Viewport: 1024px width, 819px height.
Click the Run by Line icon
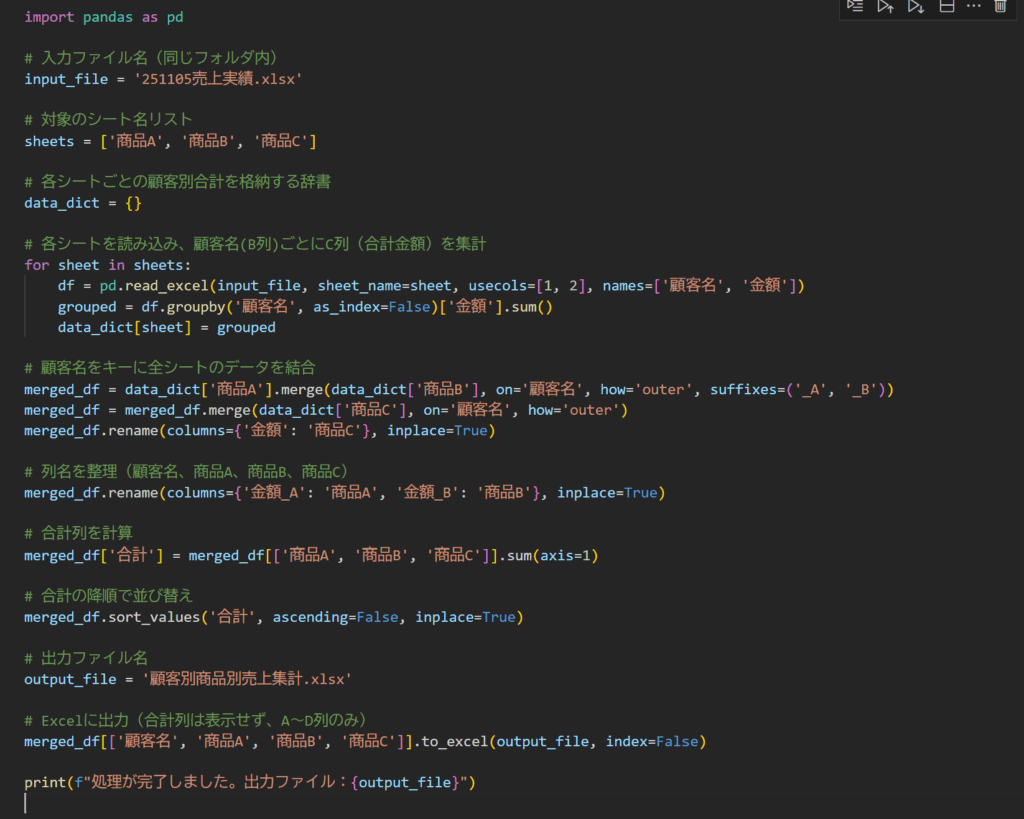855,6
